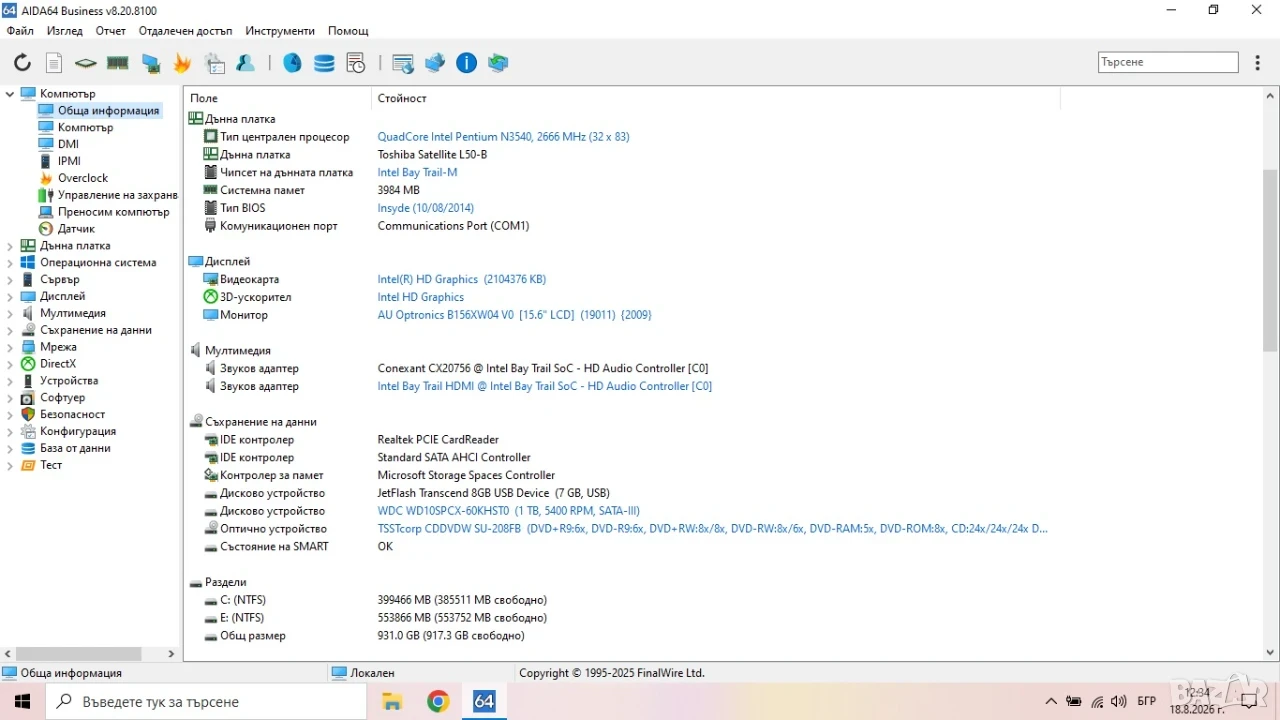Open the Insyde (10/08/2014) BIOS link
1280x720 pixels.
click(x=425, y=208)
